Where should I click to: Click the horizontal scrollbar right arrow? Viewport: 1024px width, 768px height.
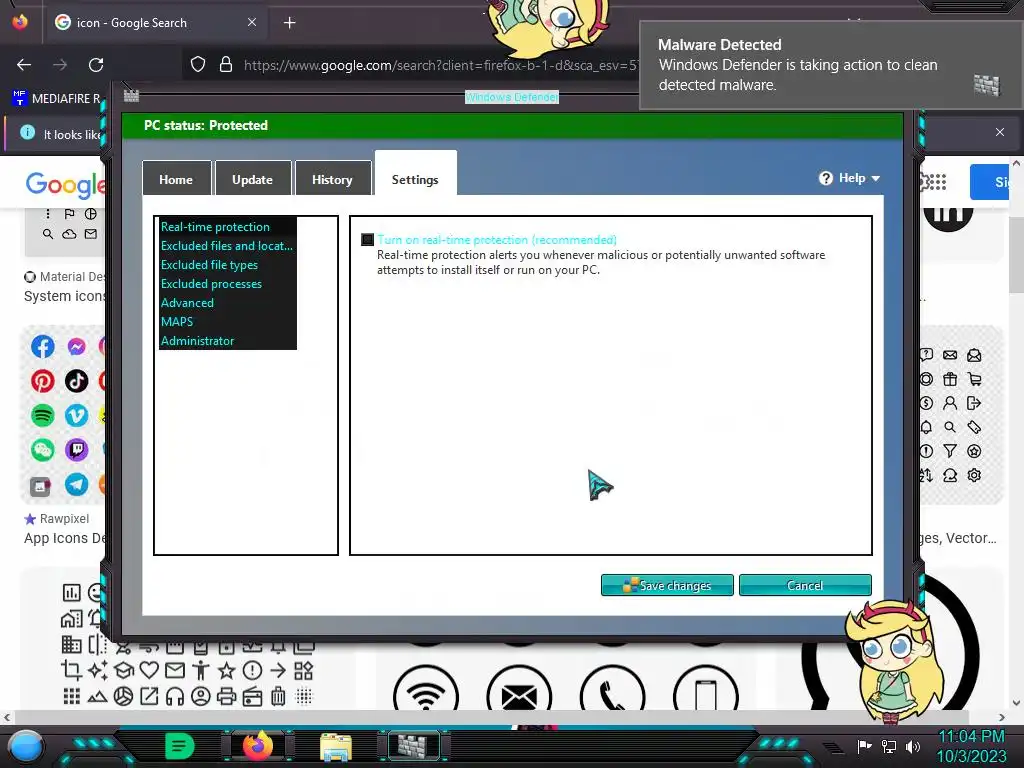1002,717
